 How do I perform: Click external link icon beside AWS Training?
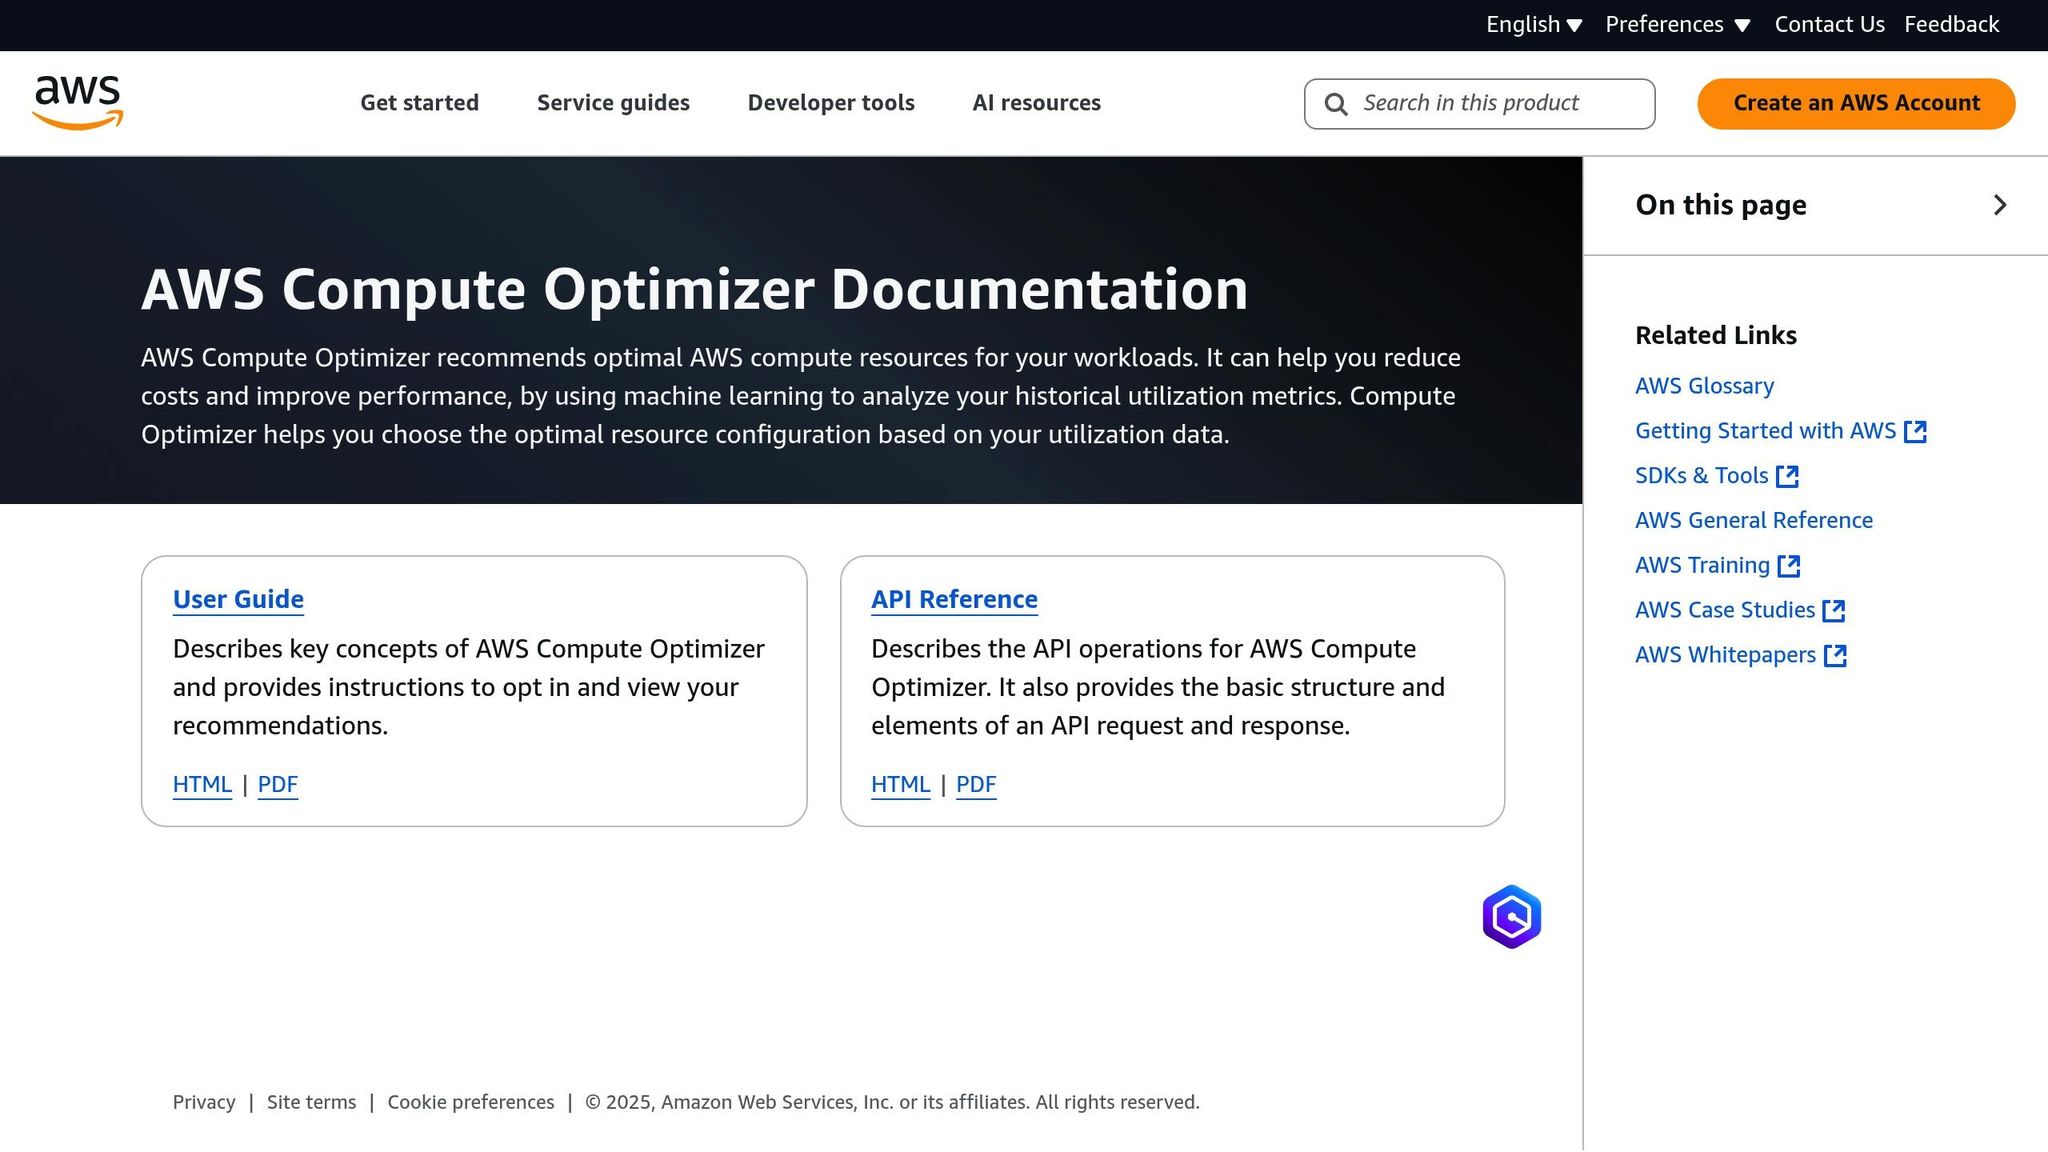pyautogui.click(x=1789, y=566)
